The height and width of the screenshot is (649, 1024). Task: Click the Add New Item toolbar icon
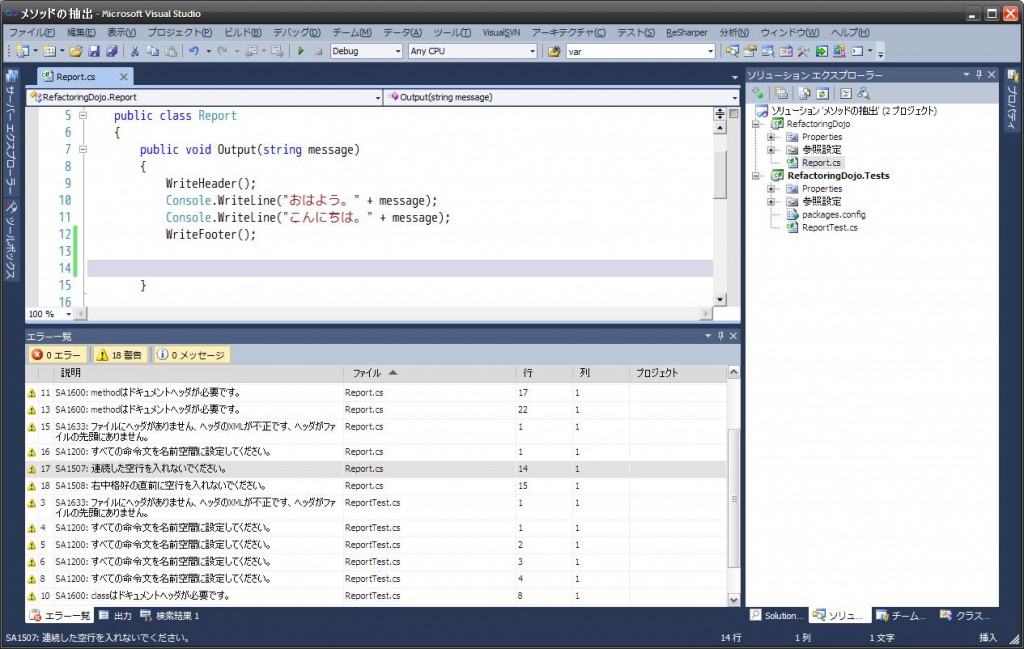click(49, 51)
